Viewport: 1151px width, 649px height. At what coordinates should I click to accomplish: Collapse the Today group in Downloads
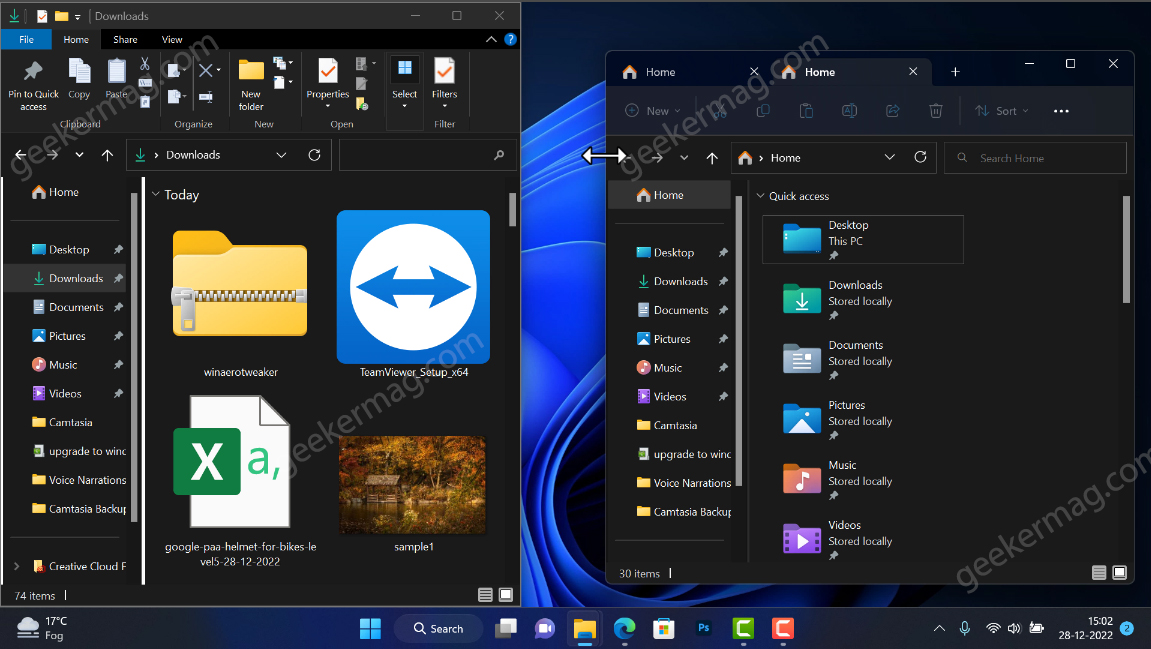tap(156, 194)
